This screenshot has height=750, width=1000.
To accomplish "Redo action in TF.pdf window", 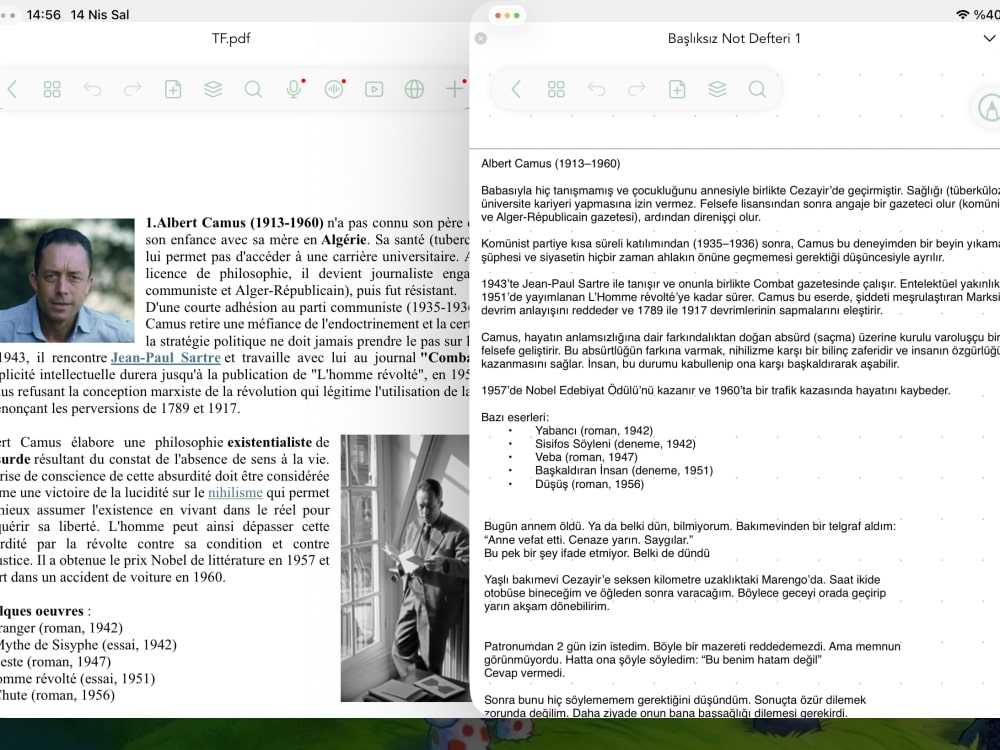I will point(133,89).
